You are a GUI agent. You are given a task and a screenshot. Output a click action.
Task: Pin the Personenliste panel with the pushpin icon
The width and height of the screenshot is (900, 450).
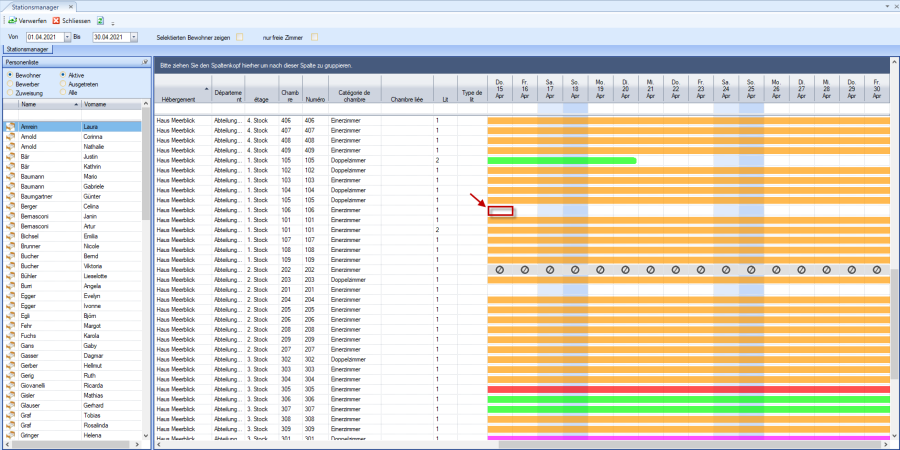tap(145, 62)
